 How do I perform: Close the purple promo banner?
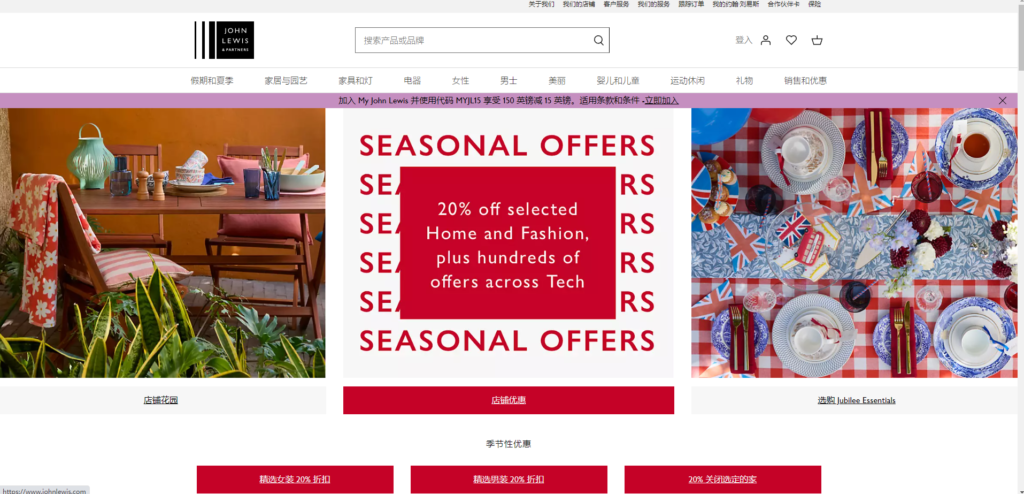click(1002, 100)
